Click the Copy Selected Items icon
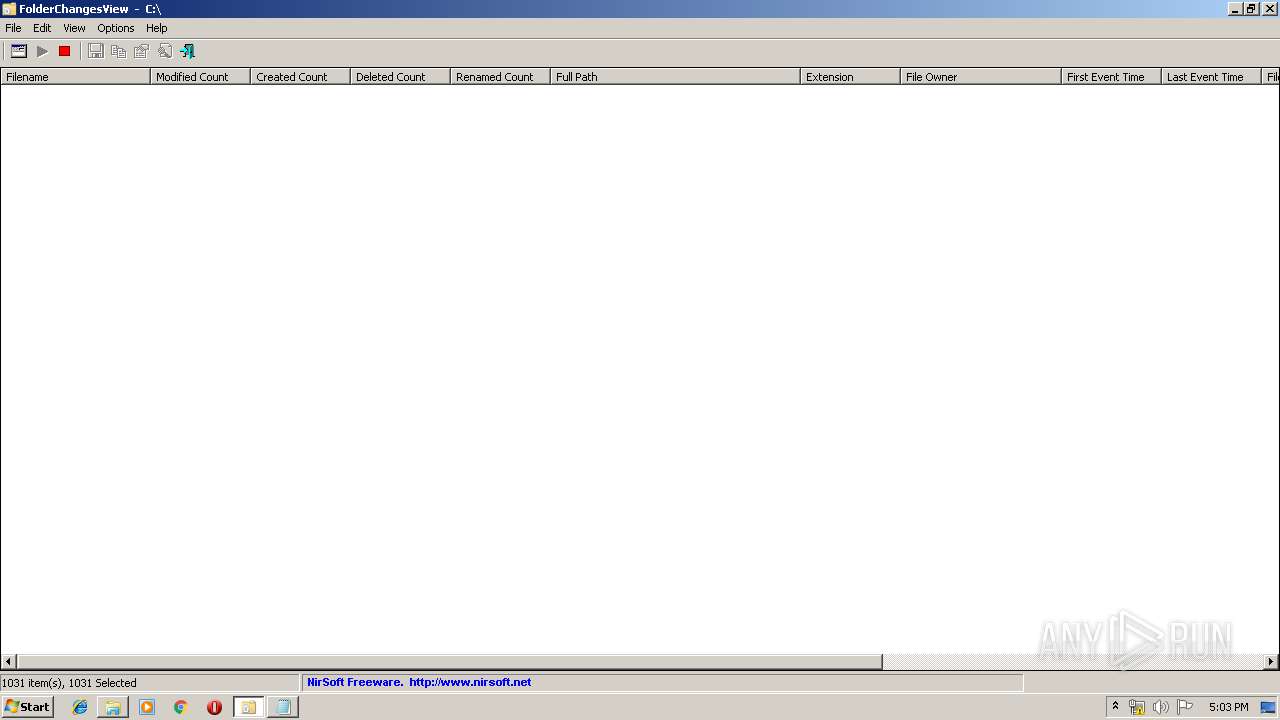The height and width of the screenshot is (720, 1280). [x=118, y=51]
